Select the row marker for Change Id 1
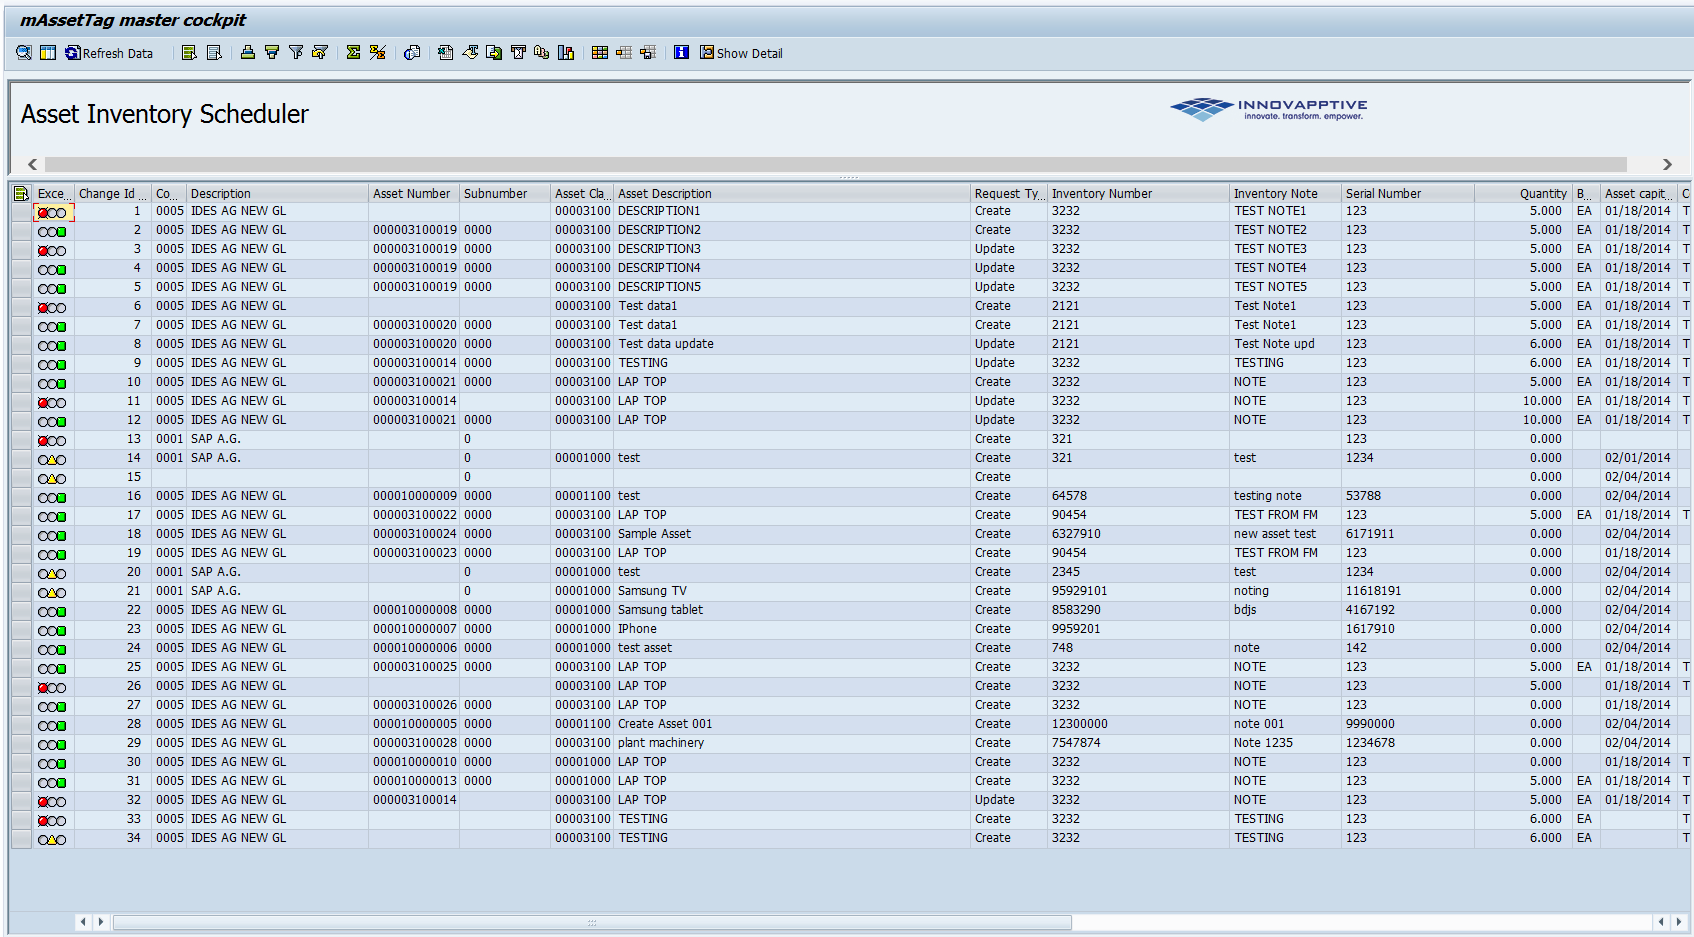 [21, 212]
